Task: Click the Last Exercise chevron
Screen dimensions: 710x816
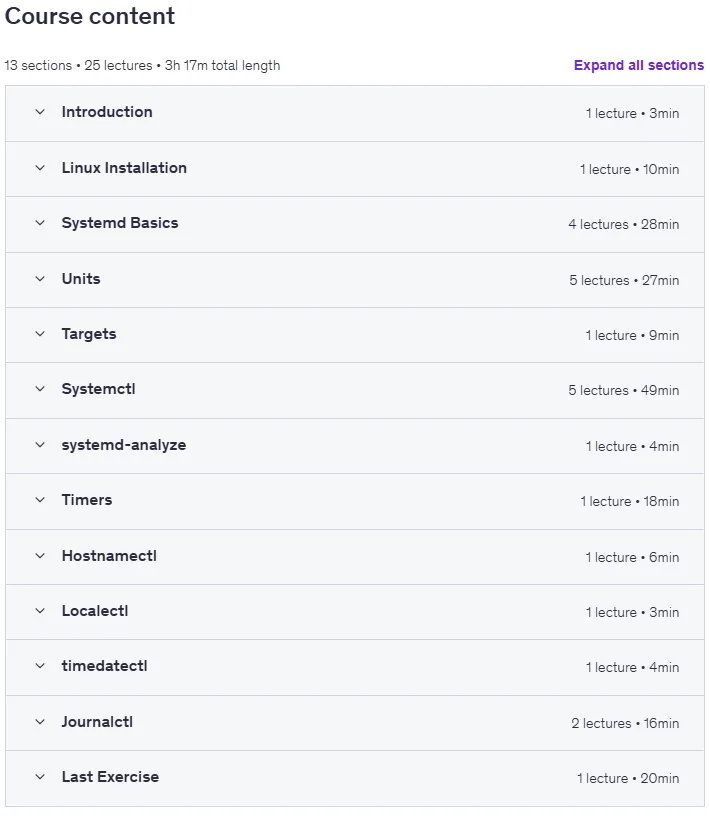Action: [x=40, y=776]
